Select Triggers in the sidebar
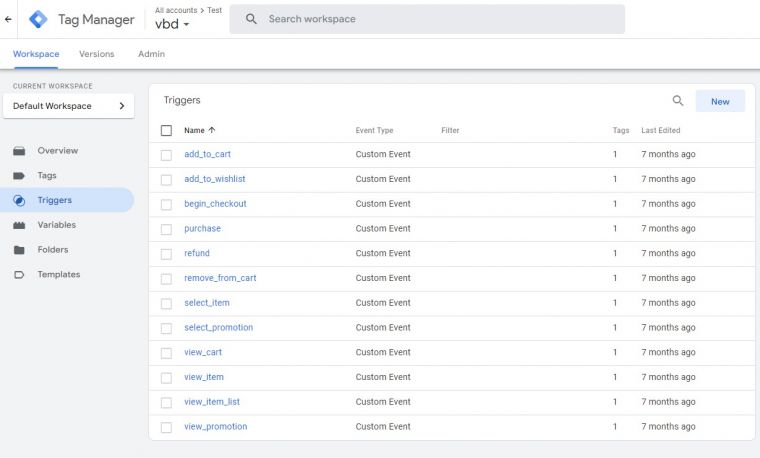This screenshot has width=760, height=458. click(x=67, y=200)
